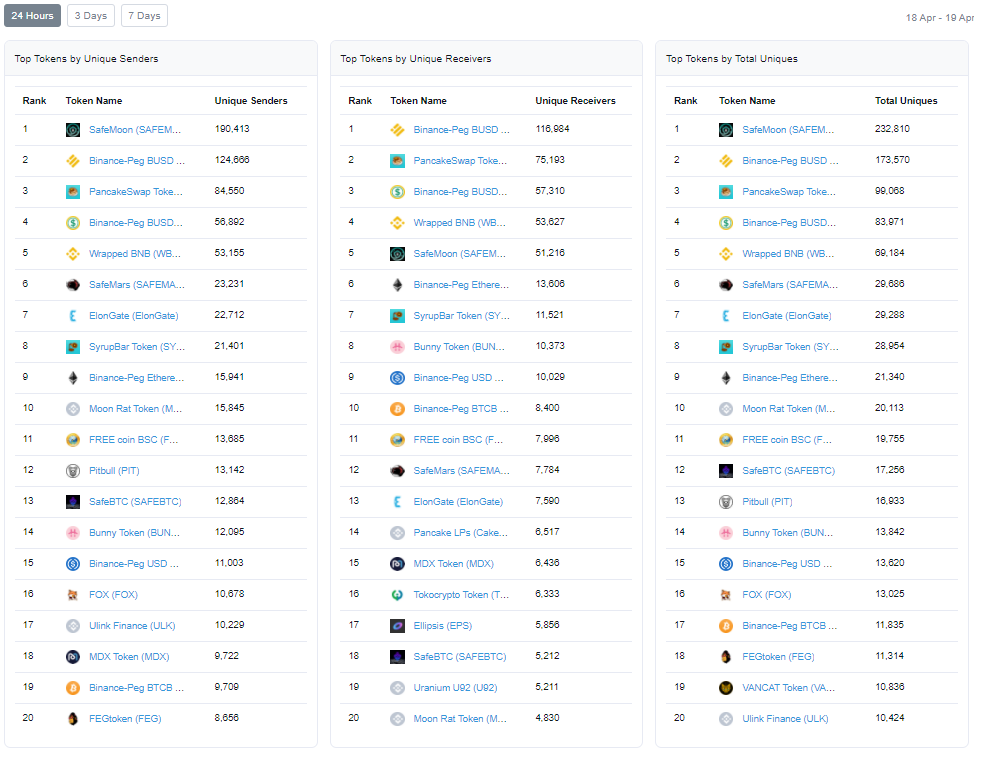Switch to the 7 Days tab

144,16
